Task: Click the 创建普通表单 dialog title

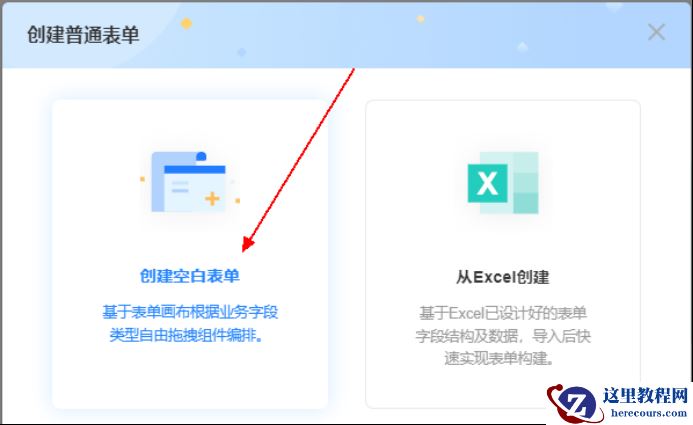Action: 83,35
